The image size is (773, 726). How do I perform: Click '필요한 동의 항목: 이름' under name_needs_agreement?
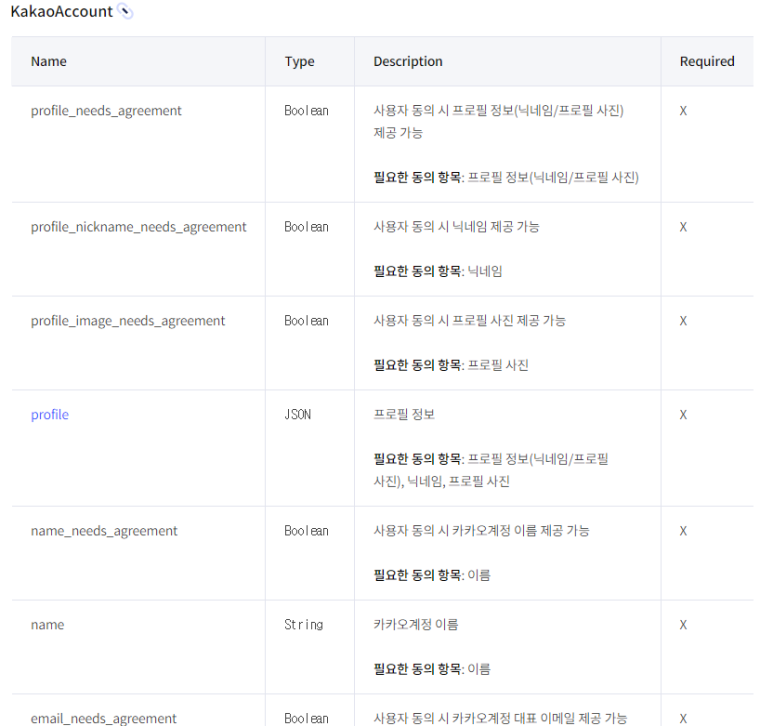[x=432, y=575]
